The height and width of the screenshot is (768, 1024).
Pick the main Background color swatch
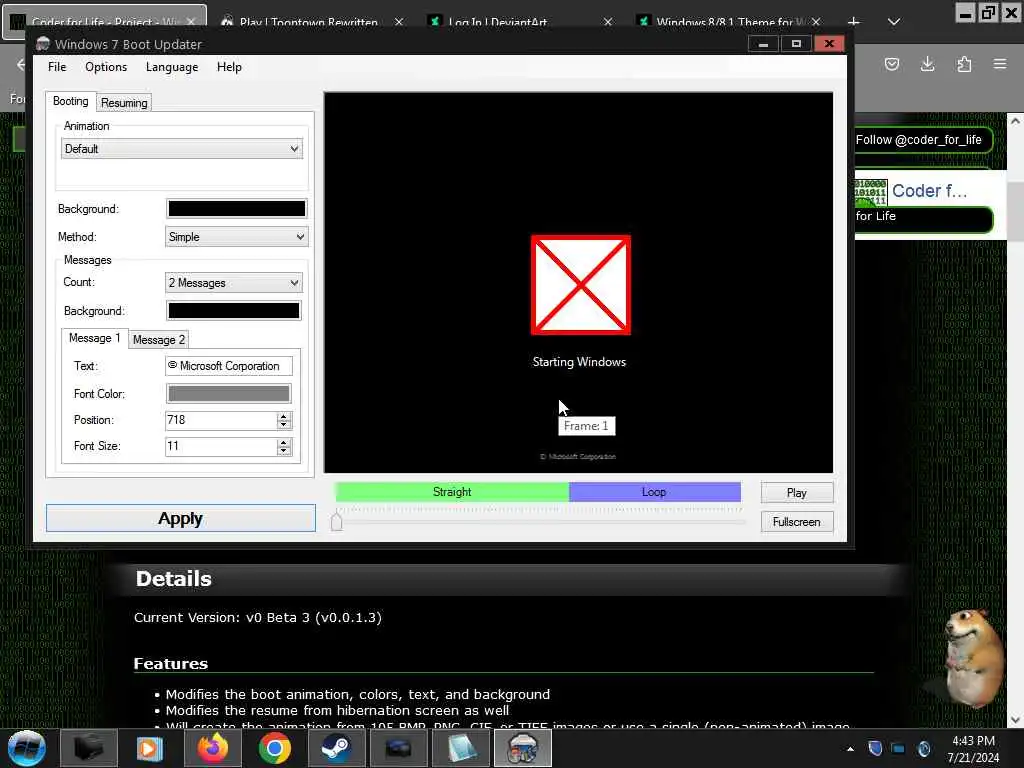click(236, 208)
